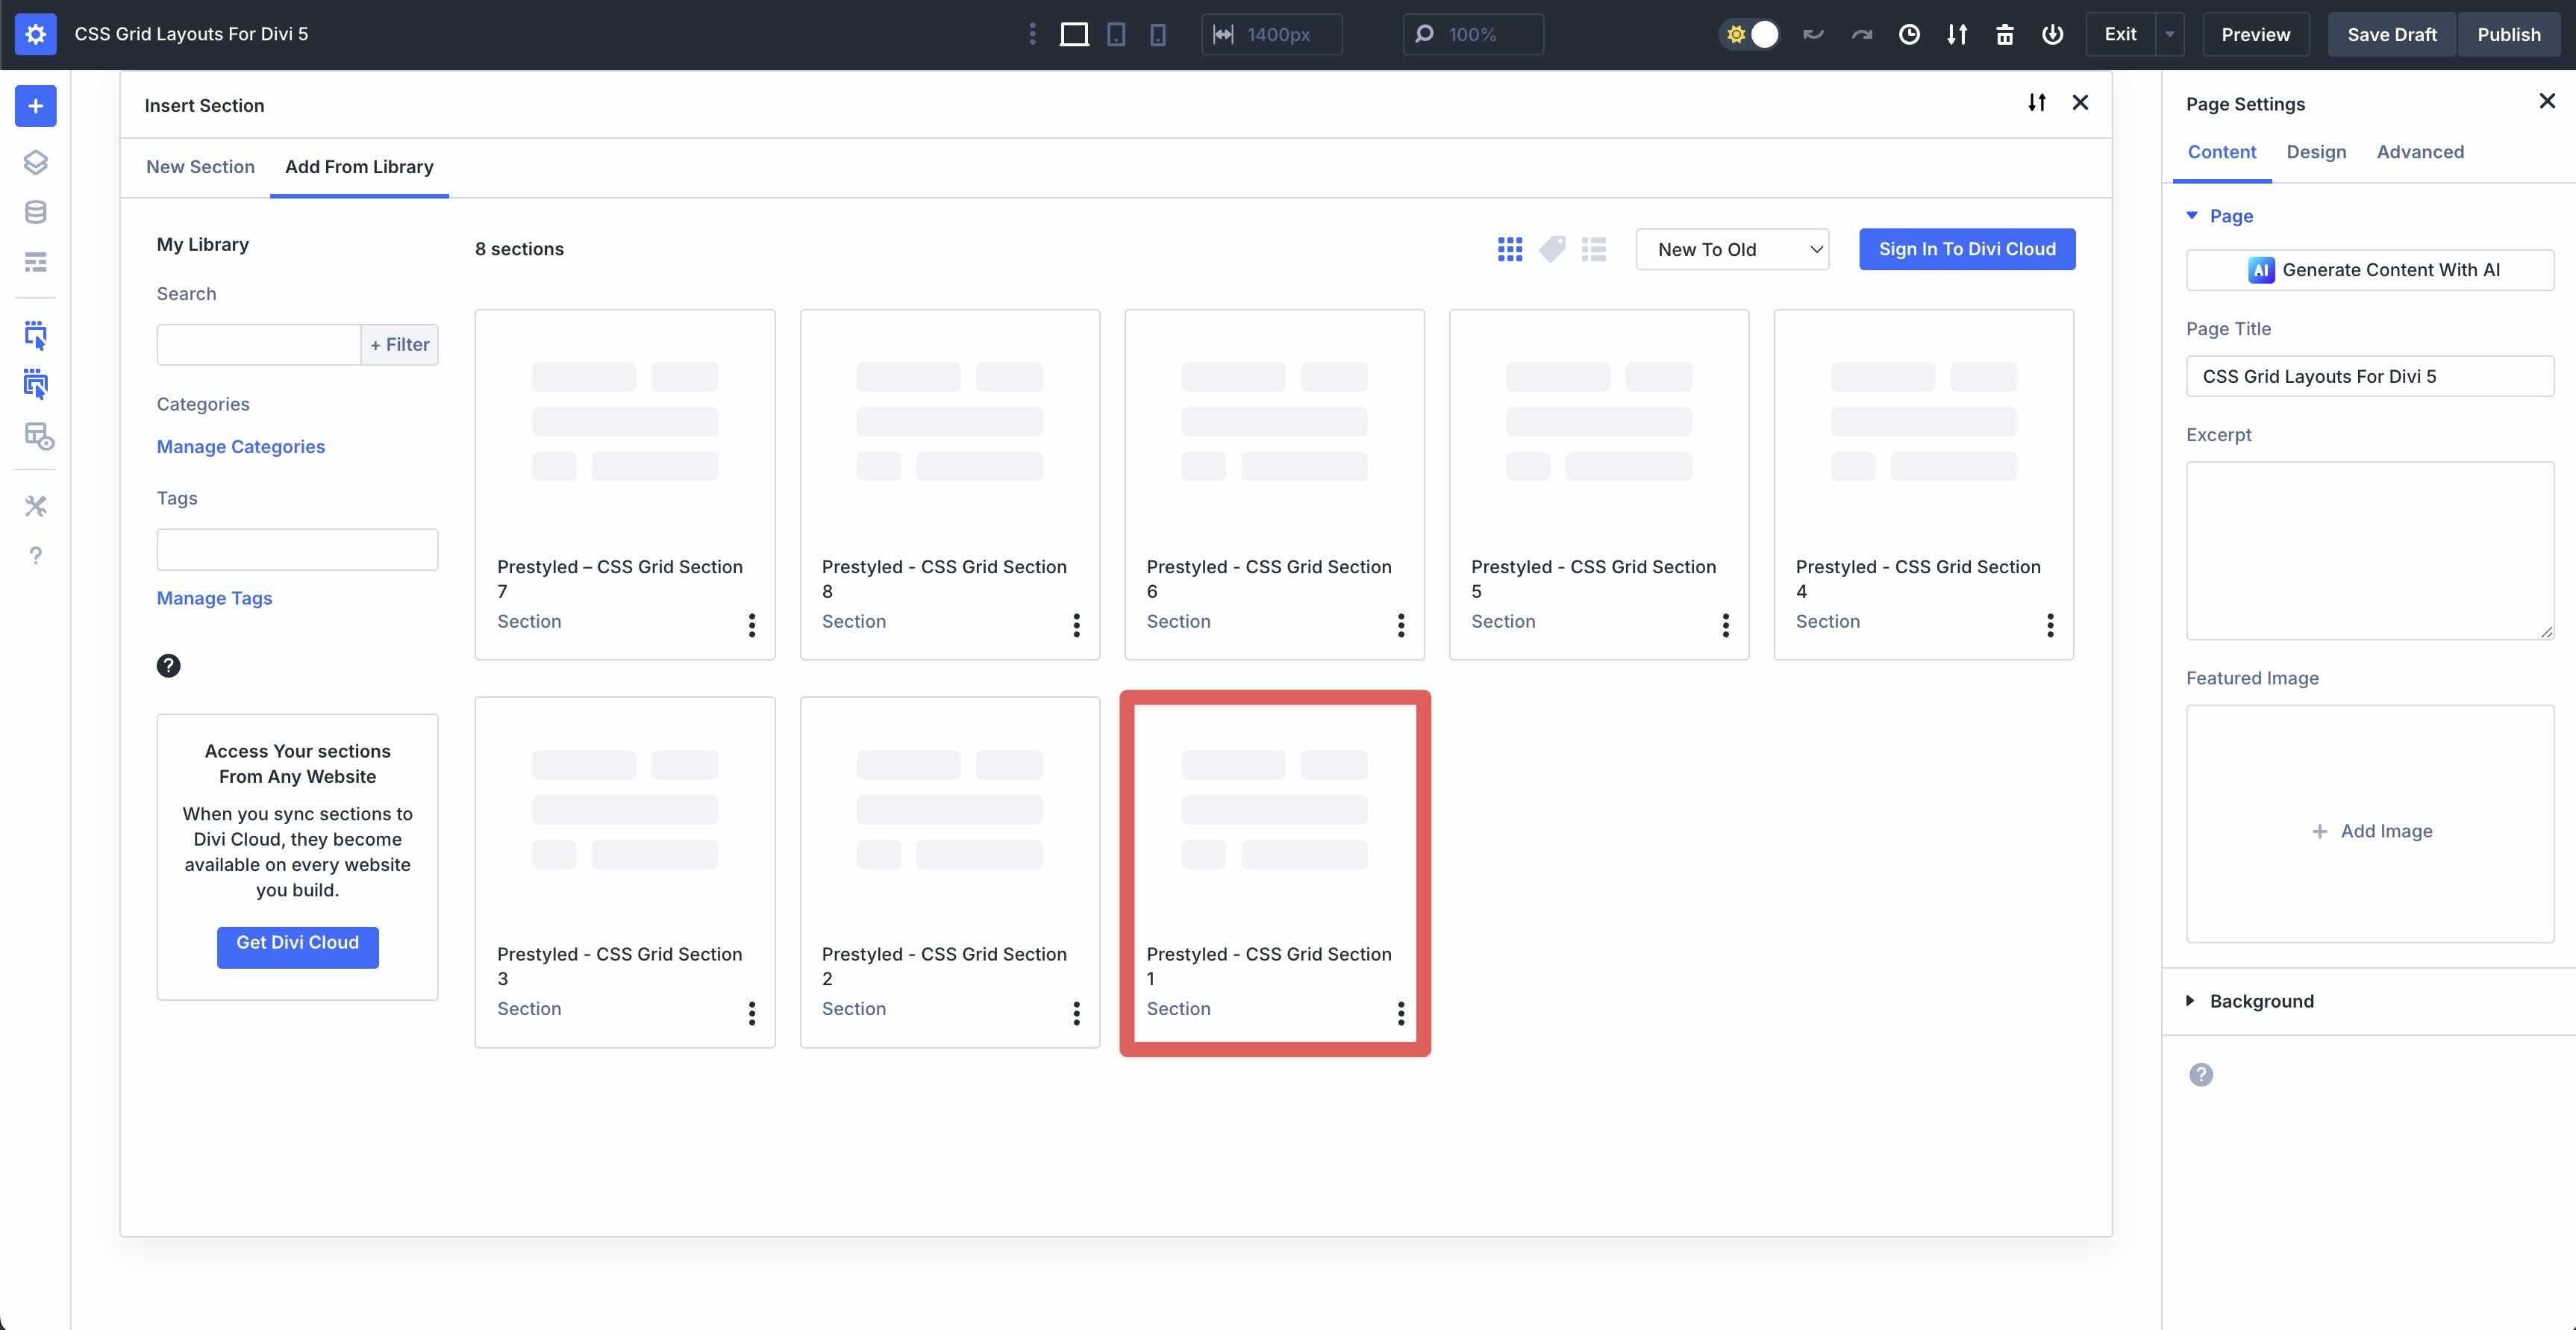Image resolution: width=2576 pixels, height=1330 pixels.
Task: Click the trash icon in the toolbar
Action: click(x=2004, y=33)
